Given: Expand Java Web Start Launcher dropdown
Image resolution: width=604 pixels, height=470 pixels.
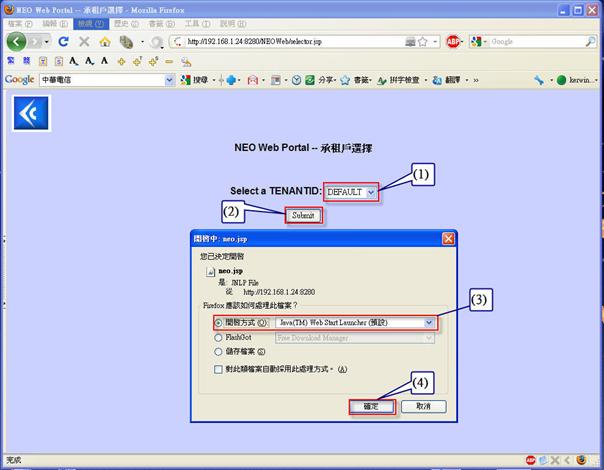Looking at the screenshot, I should coord(430,323).
